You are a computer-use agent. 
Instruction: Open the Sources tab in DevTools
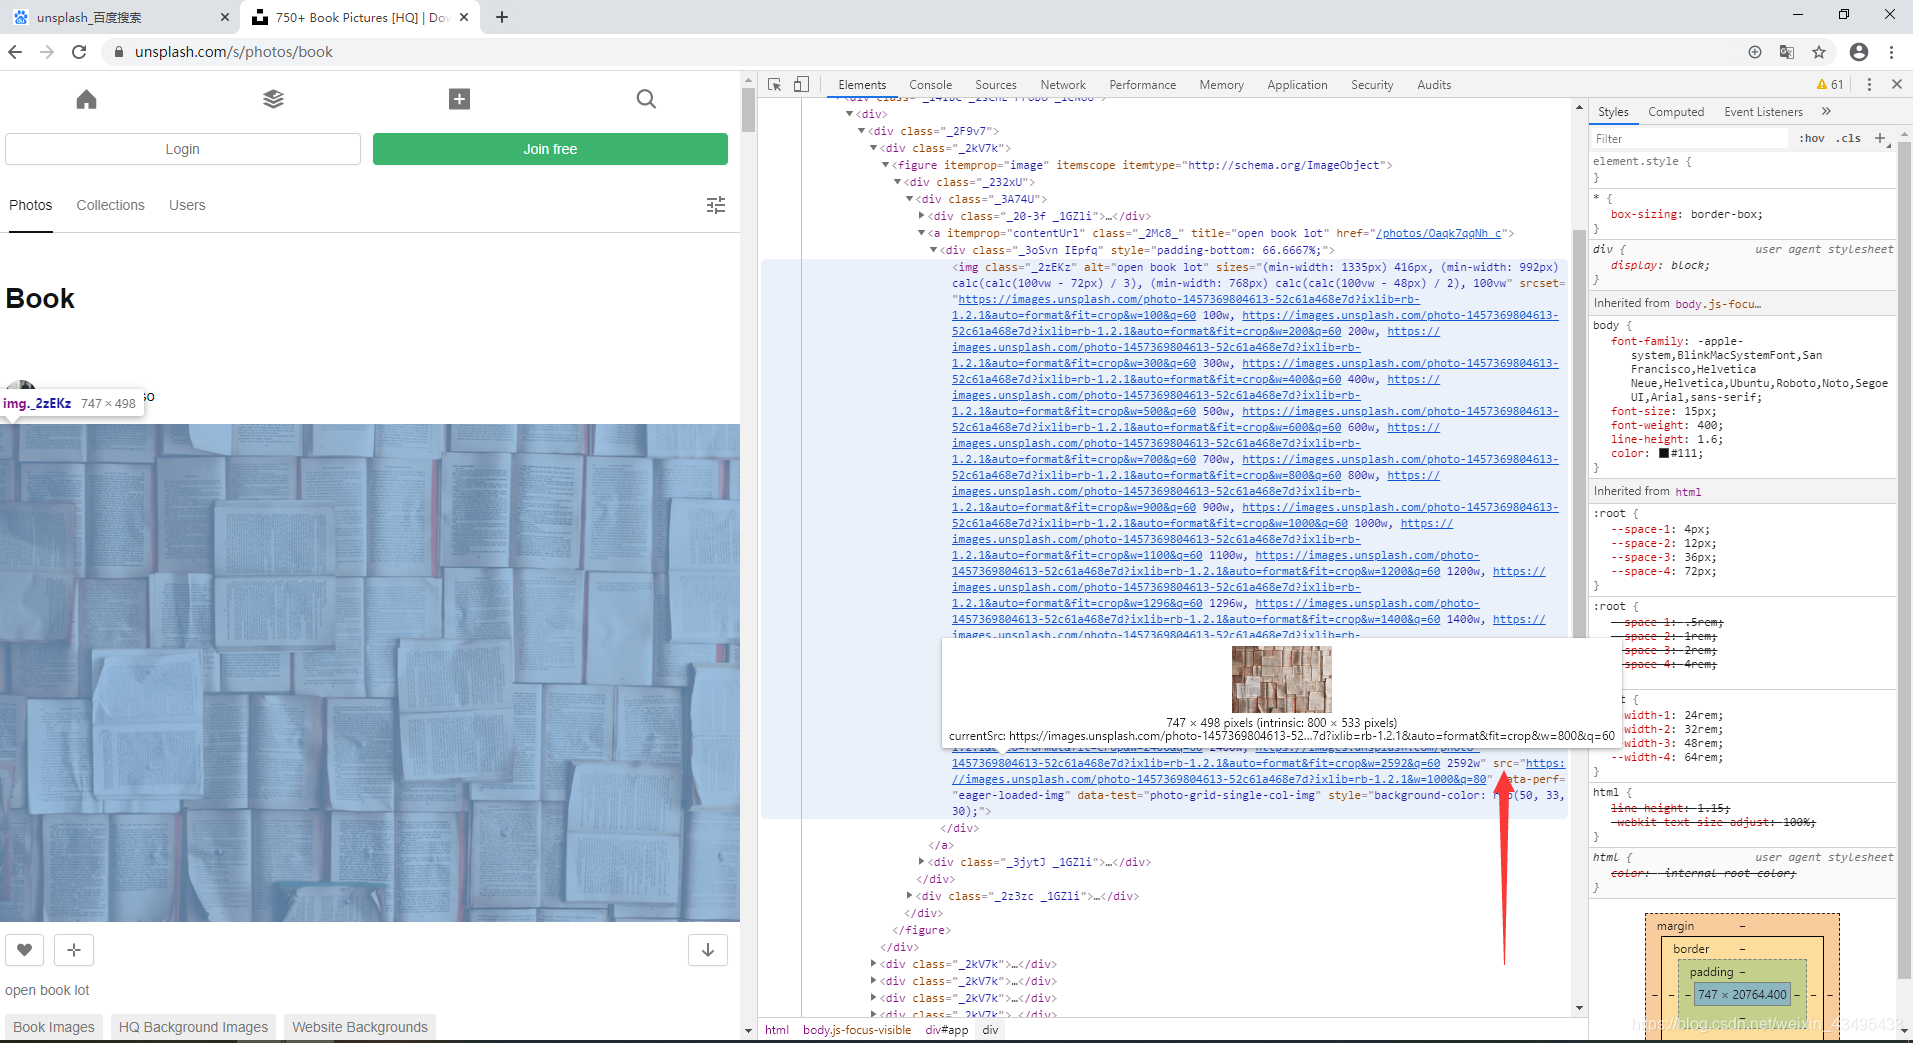996,85
